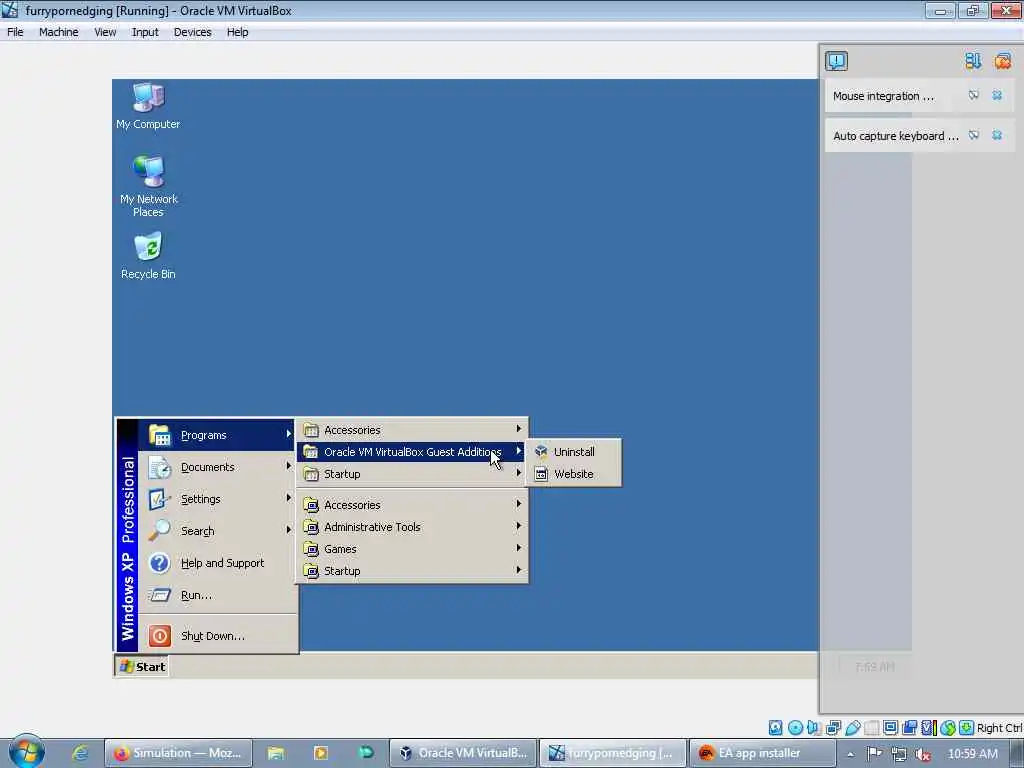Open Settings in the Start menu

click(x=217, y=499)
